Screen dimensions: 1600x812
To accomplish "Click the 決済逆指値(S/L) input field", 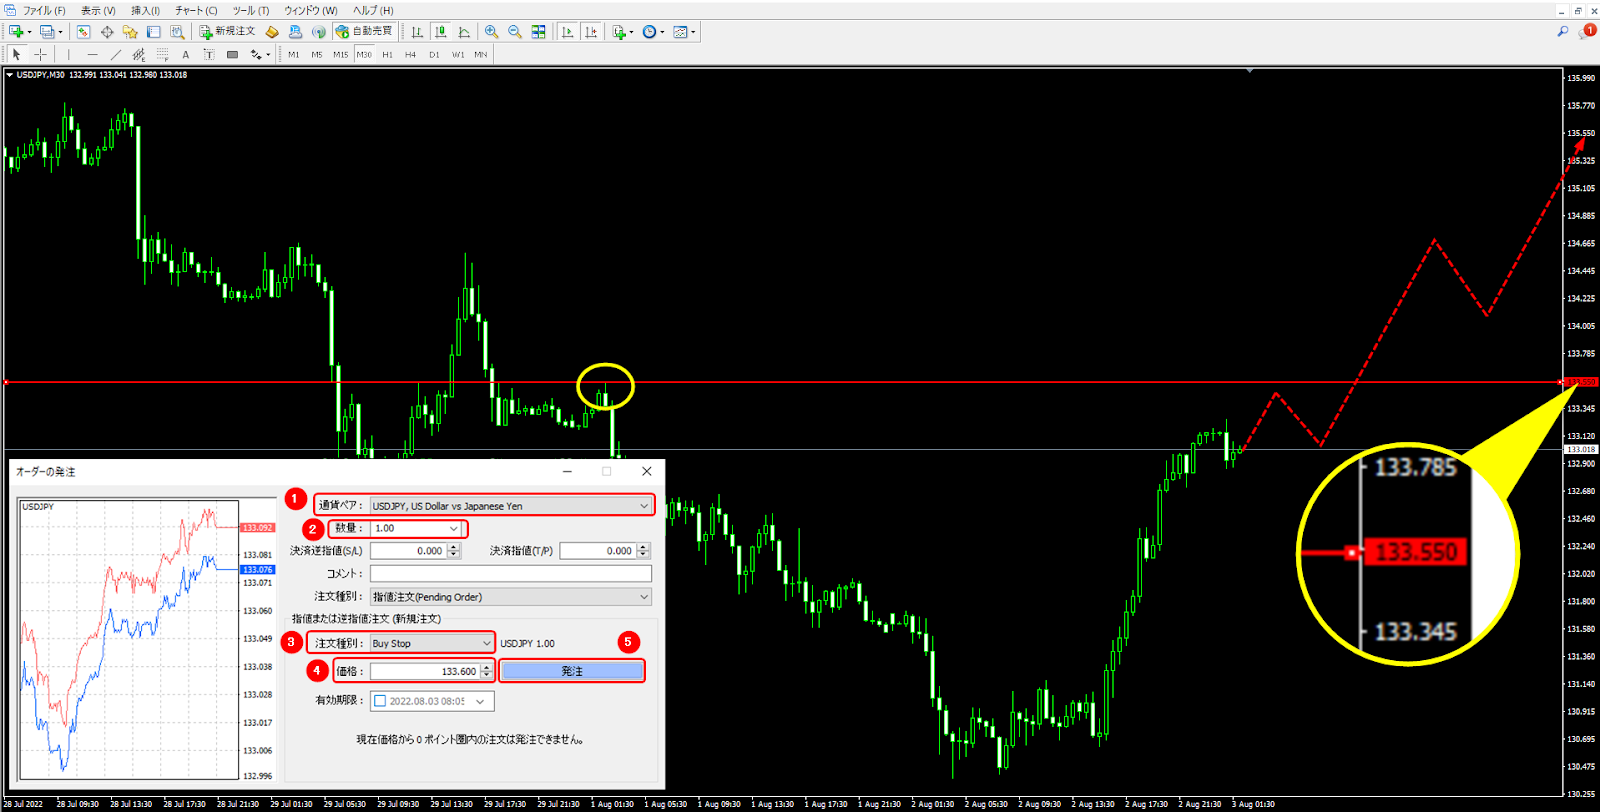I will click(x=409, y=551).
